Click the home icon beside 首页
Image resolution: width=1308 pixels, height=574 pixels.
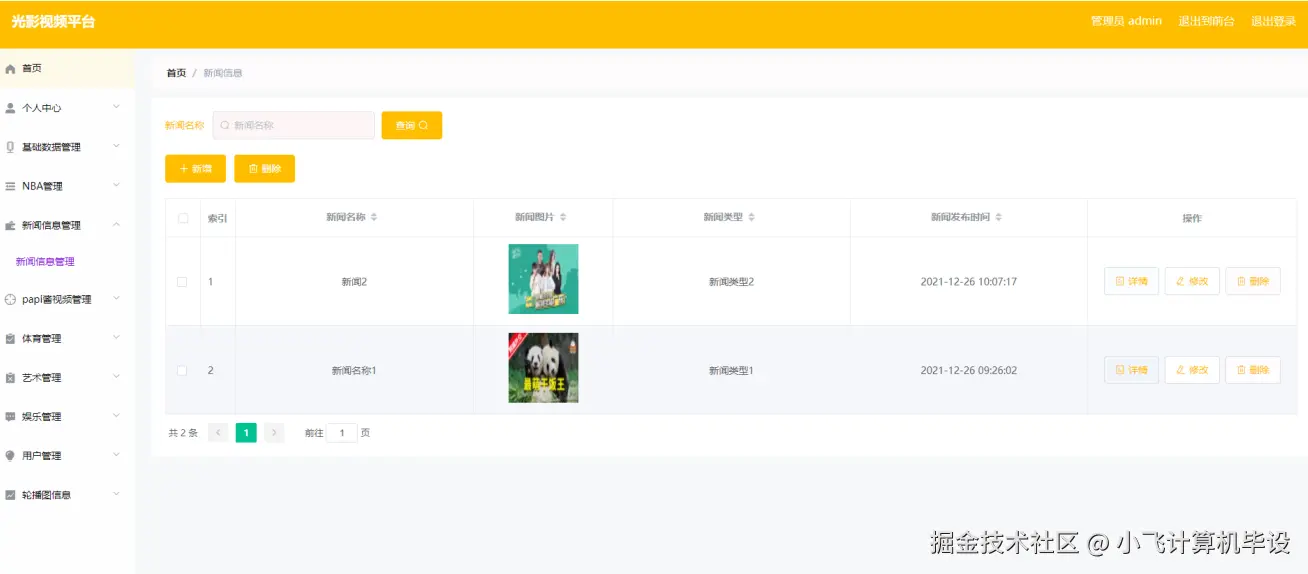pyautogui.click(x=10, y=69)
